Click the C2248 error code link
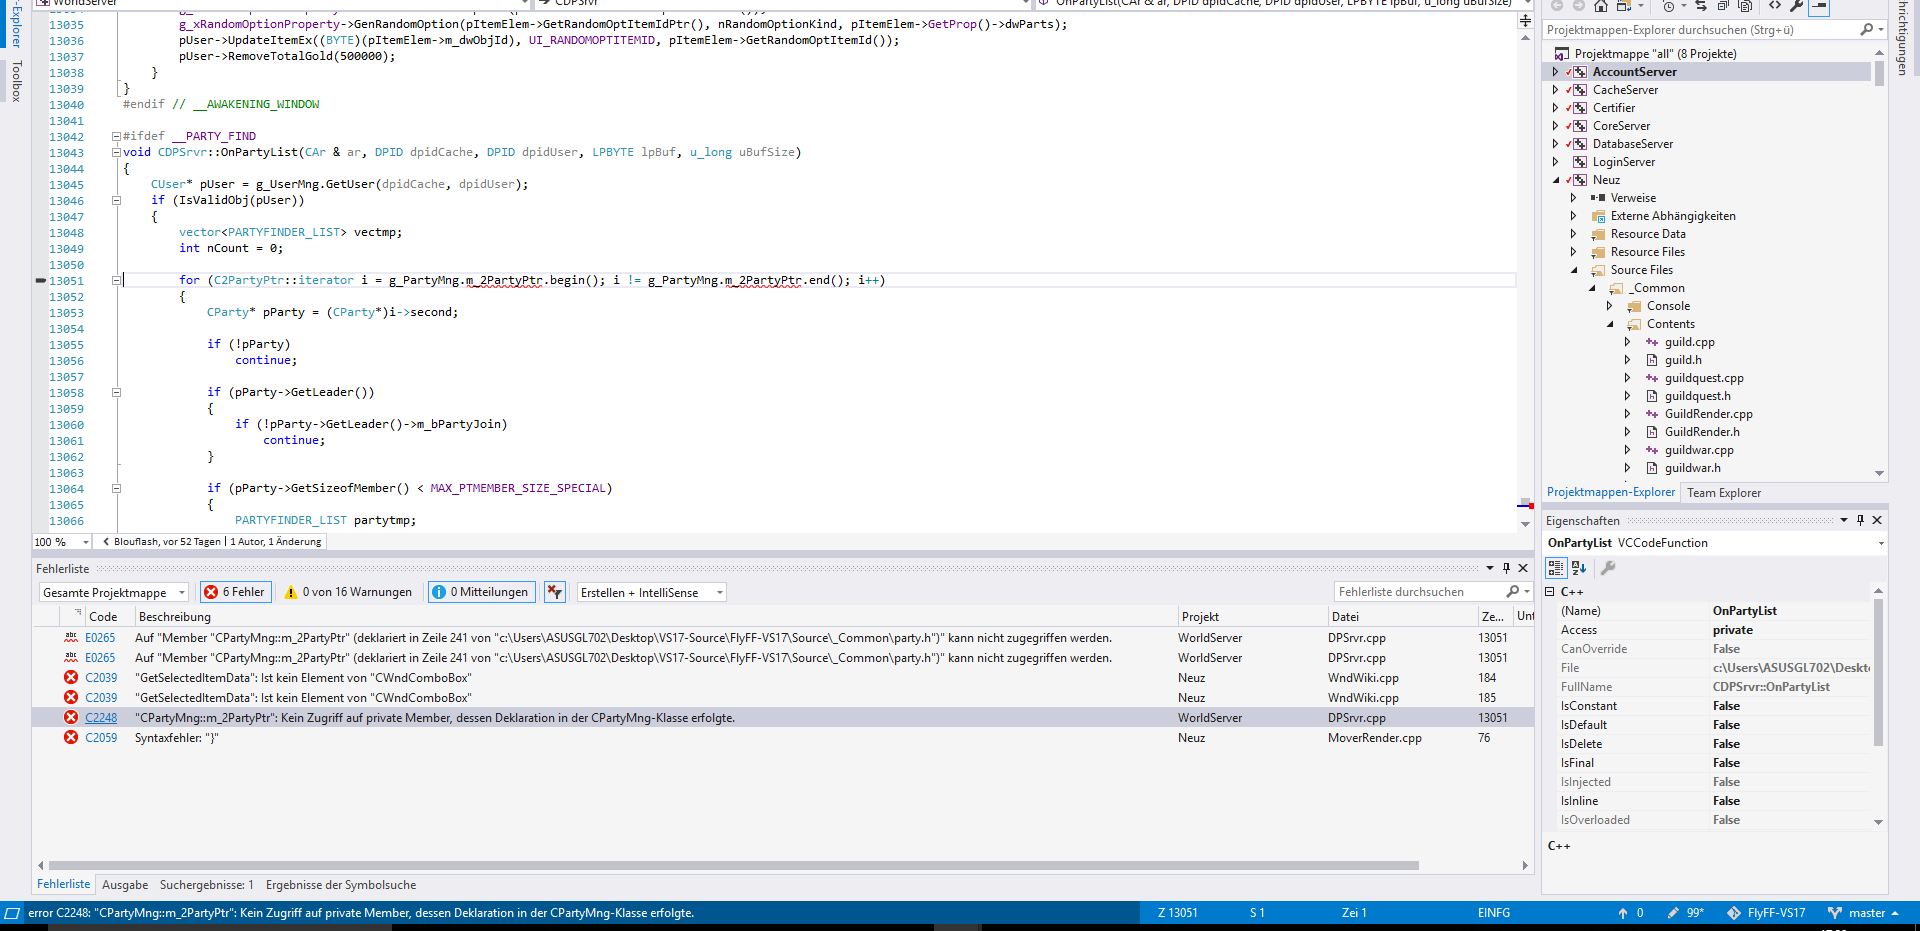The height and width of the screenshot is (931, 1920). [x=101, y=718]
